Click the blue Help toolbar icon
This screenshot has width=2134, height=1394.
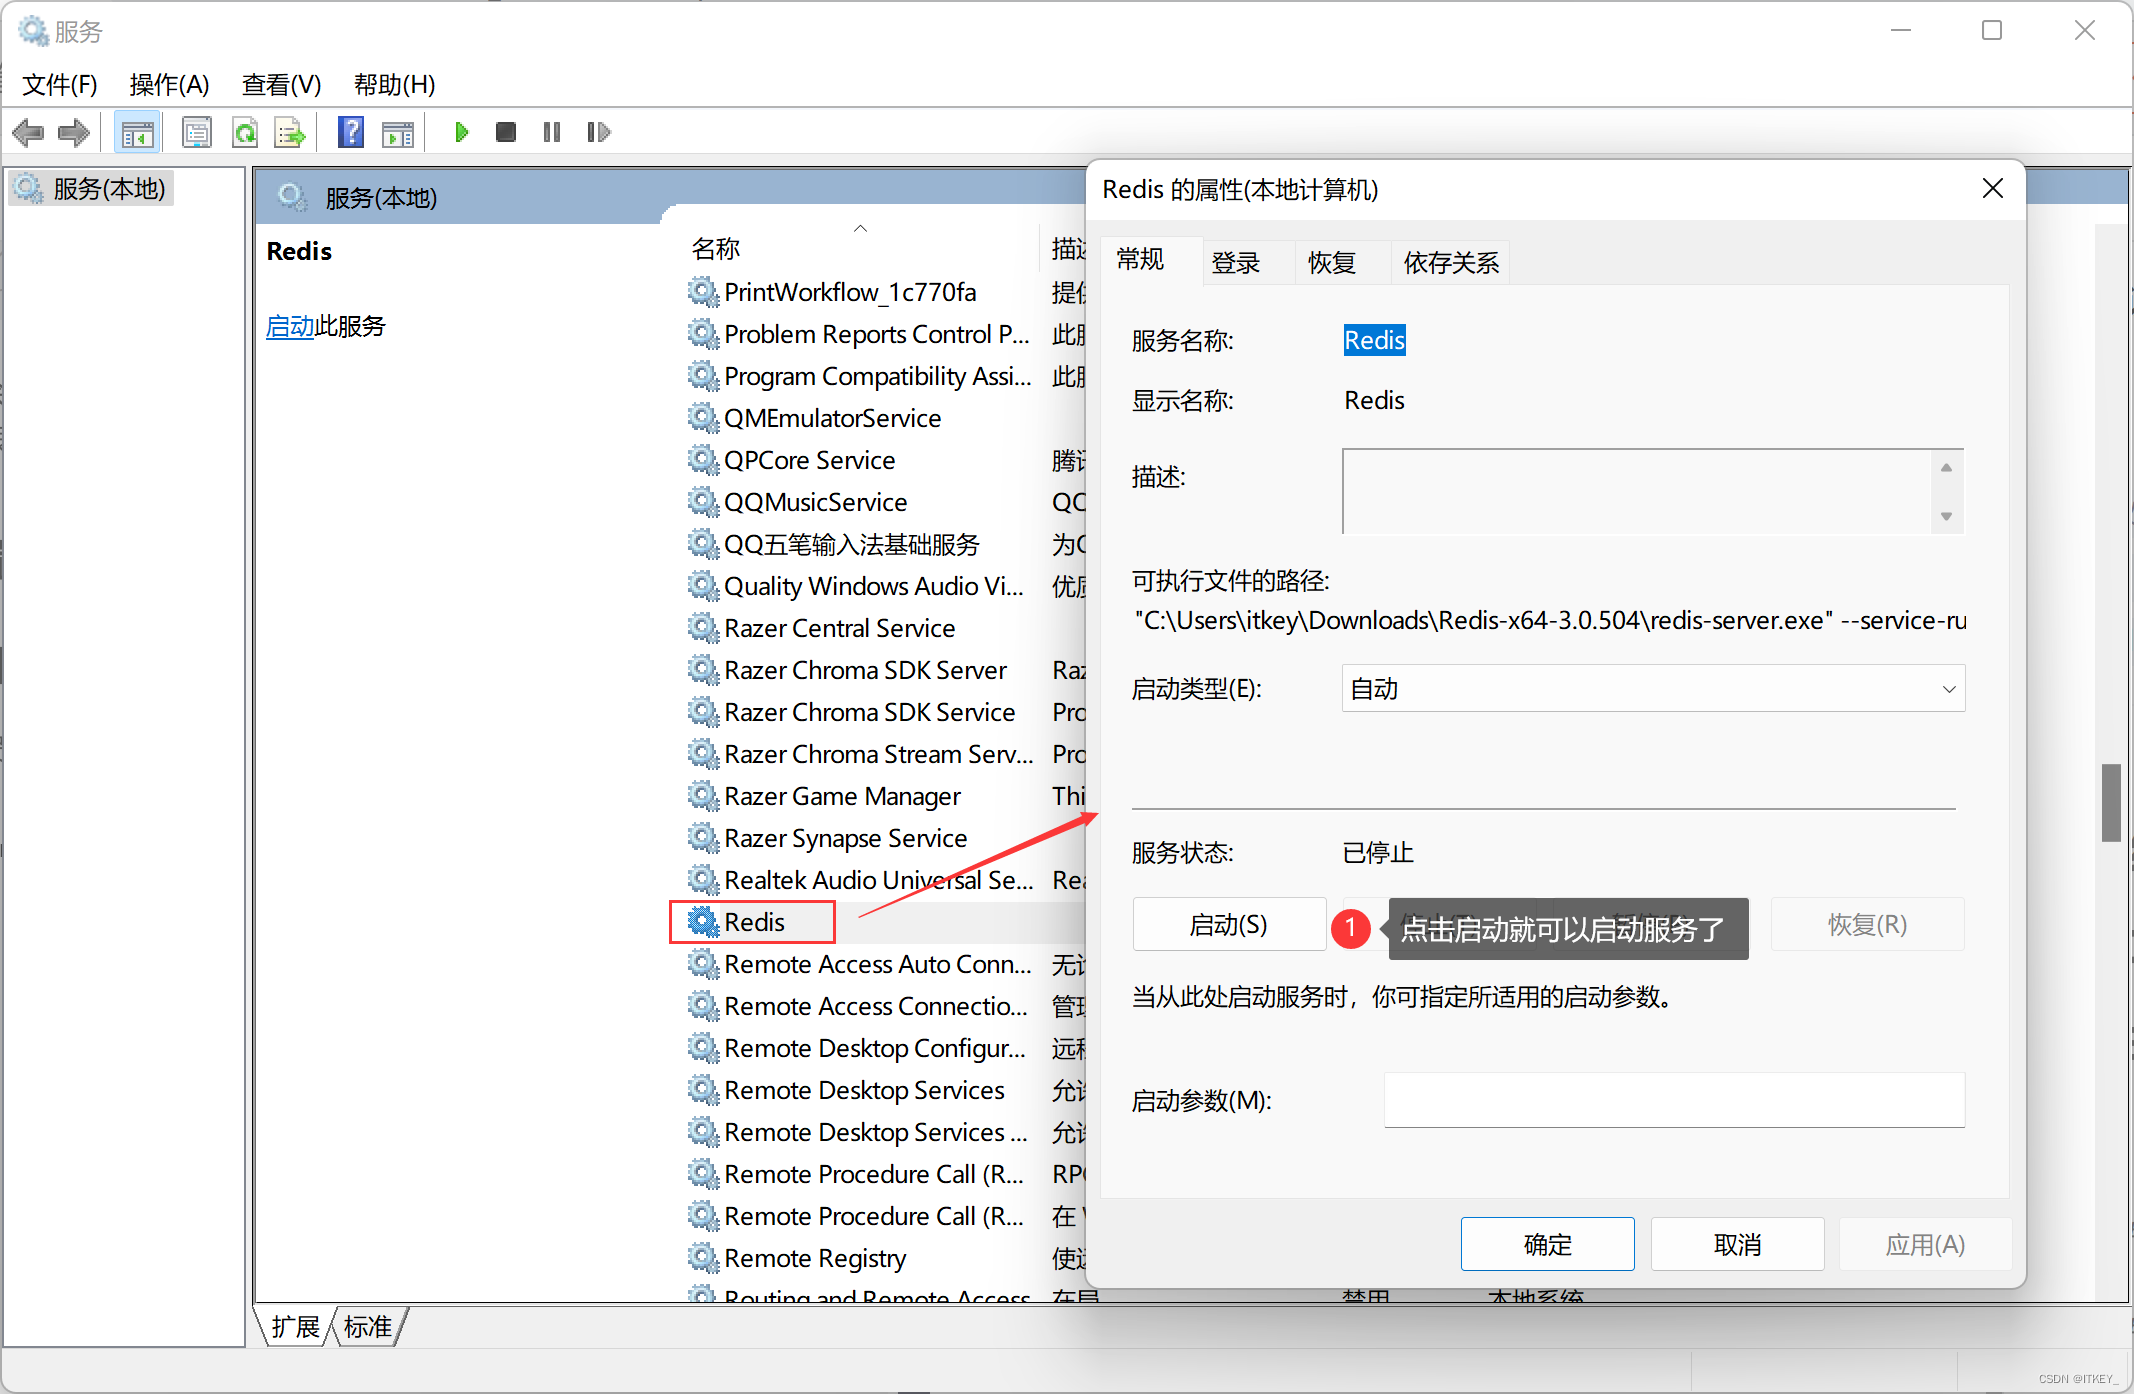coord(351,132)
